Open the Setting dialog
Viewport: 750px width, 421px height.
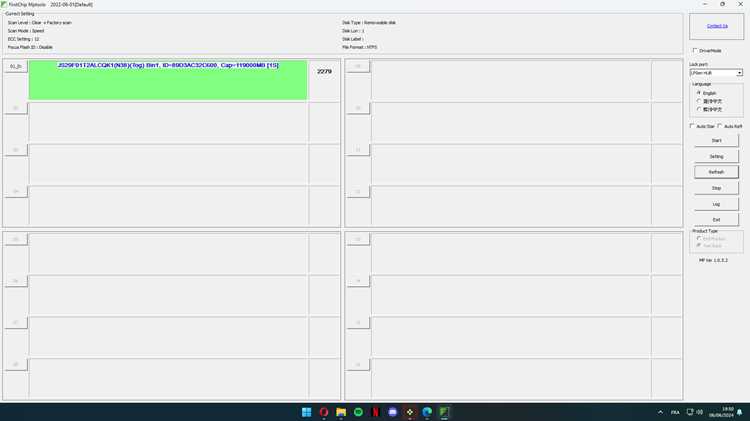716,156
